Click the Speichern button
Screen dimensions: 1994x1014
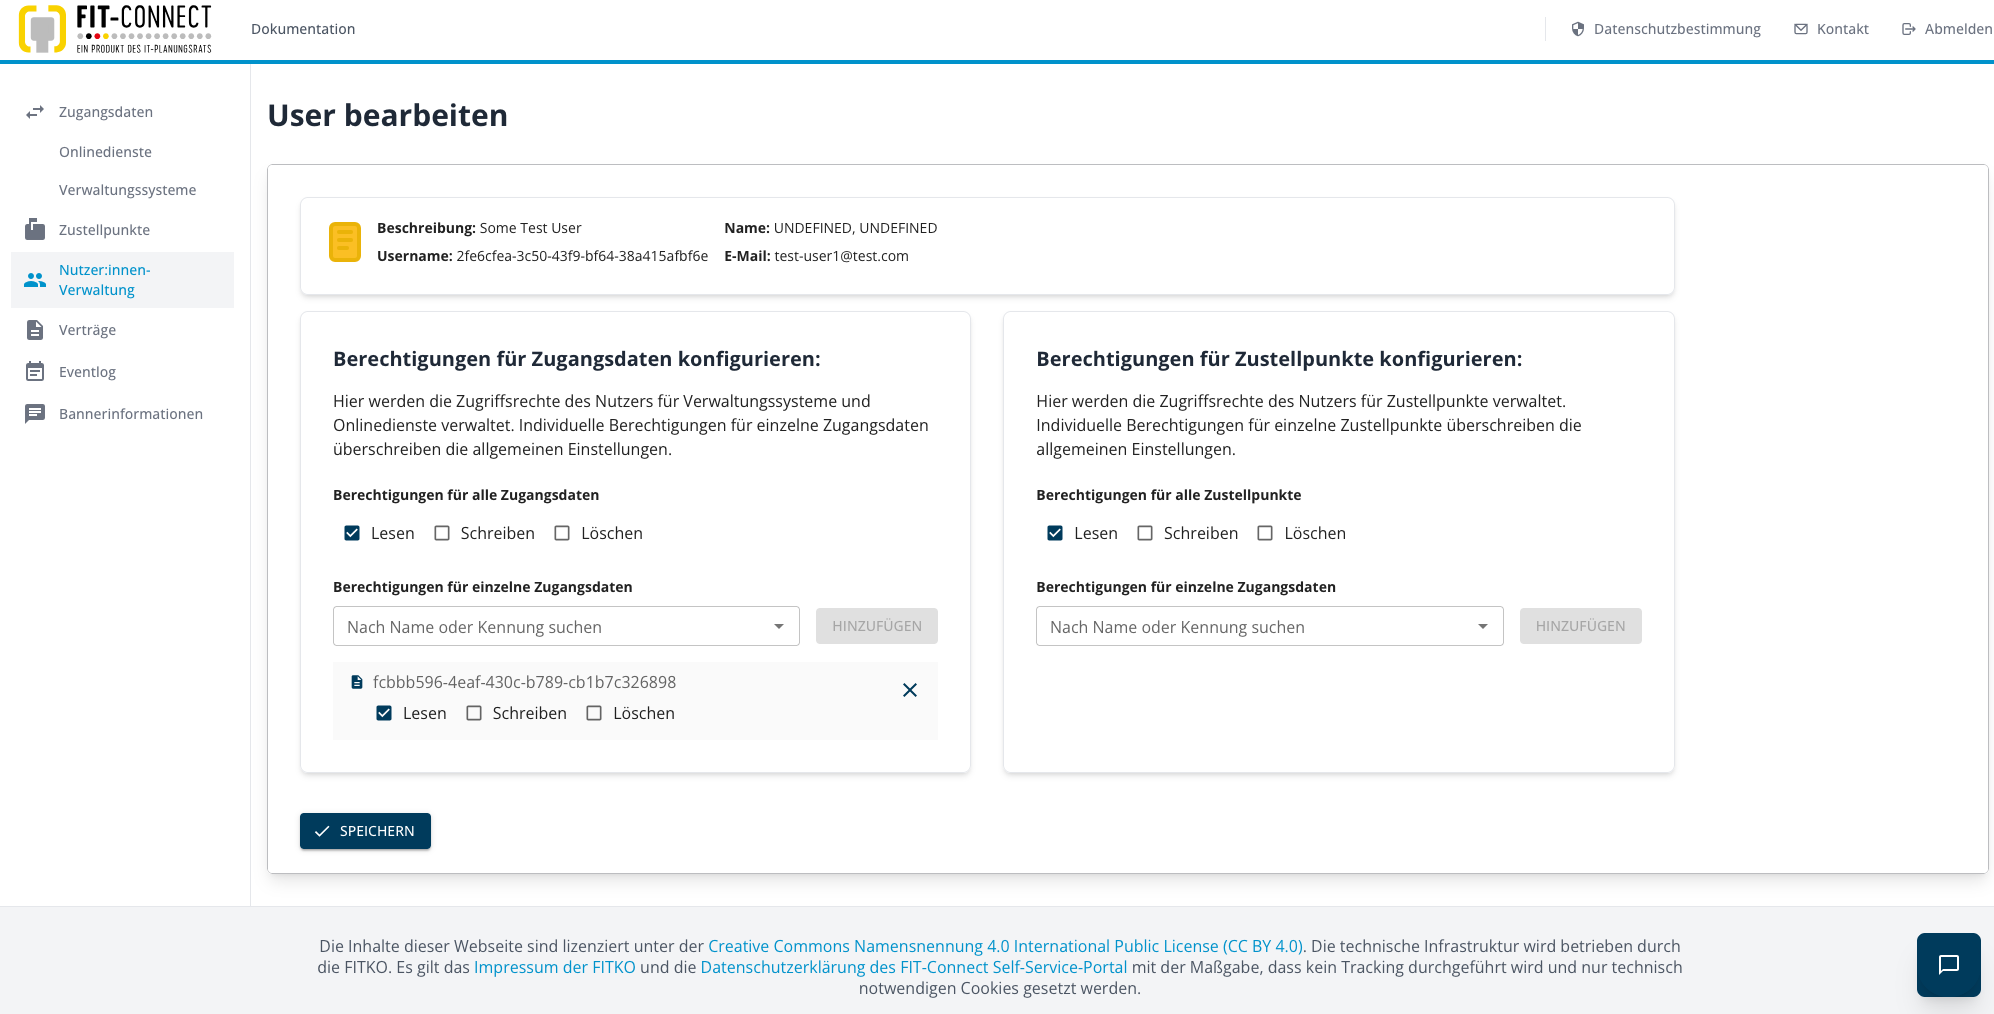click(365, 831)
